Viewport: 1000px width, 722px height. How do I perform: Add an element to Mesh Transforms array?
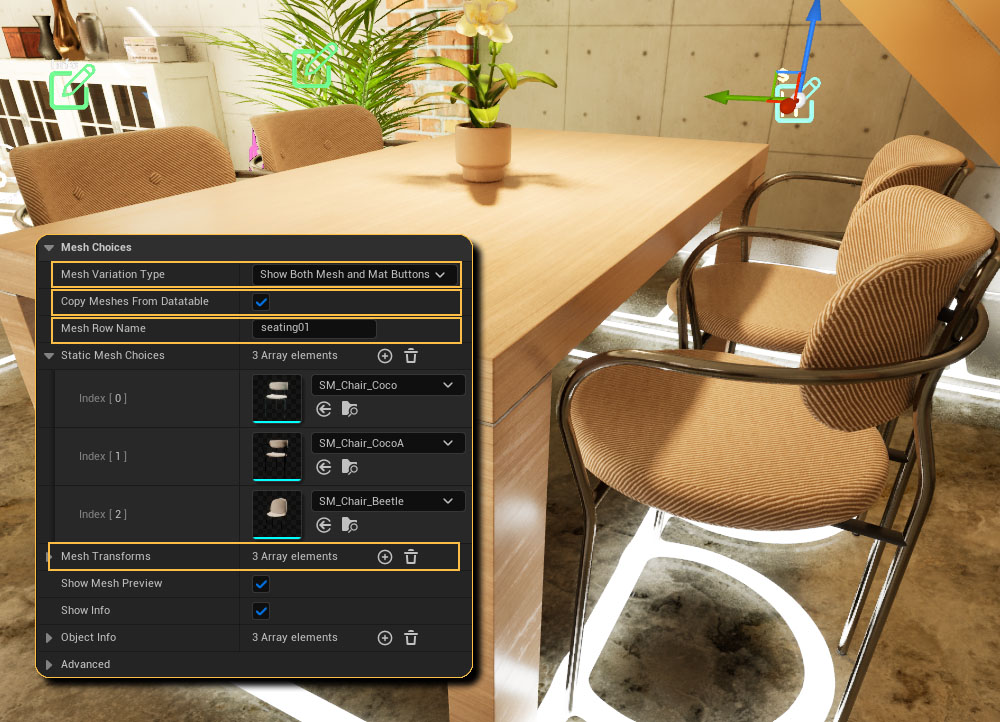pos(385,557)
